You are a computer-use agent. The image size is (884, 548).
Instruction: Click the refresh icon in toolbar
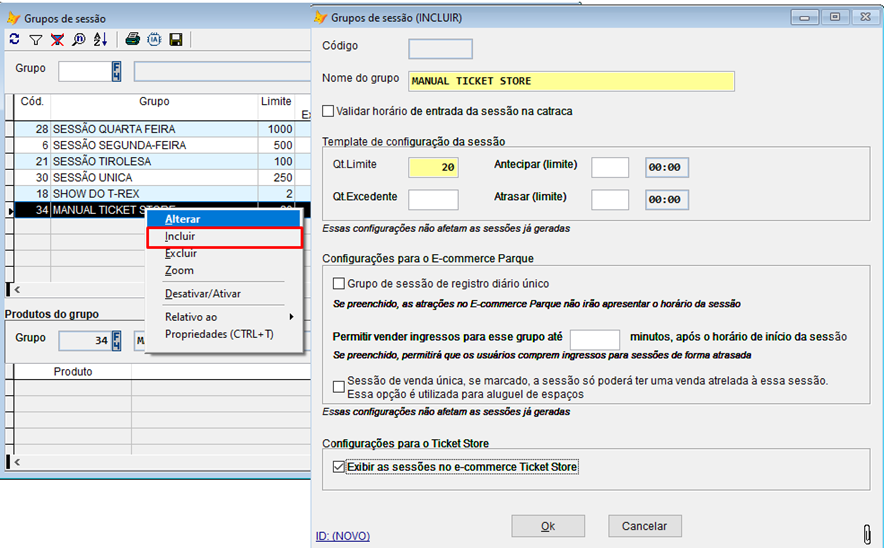pos(14,40)
